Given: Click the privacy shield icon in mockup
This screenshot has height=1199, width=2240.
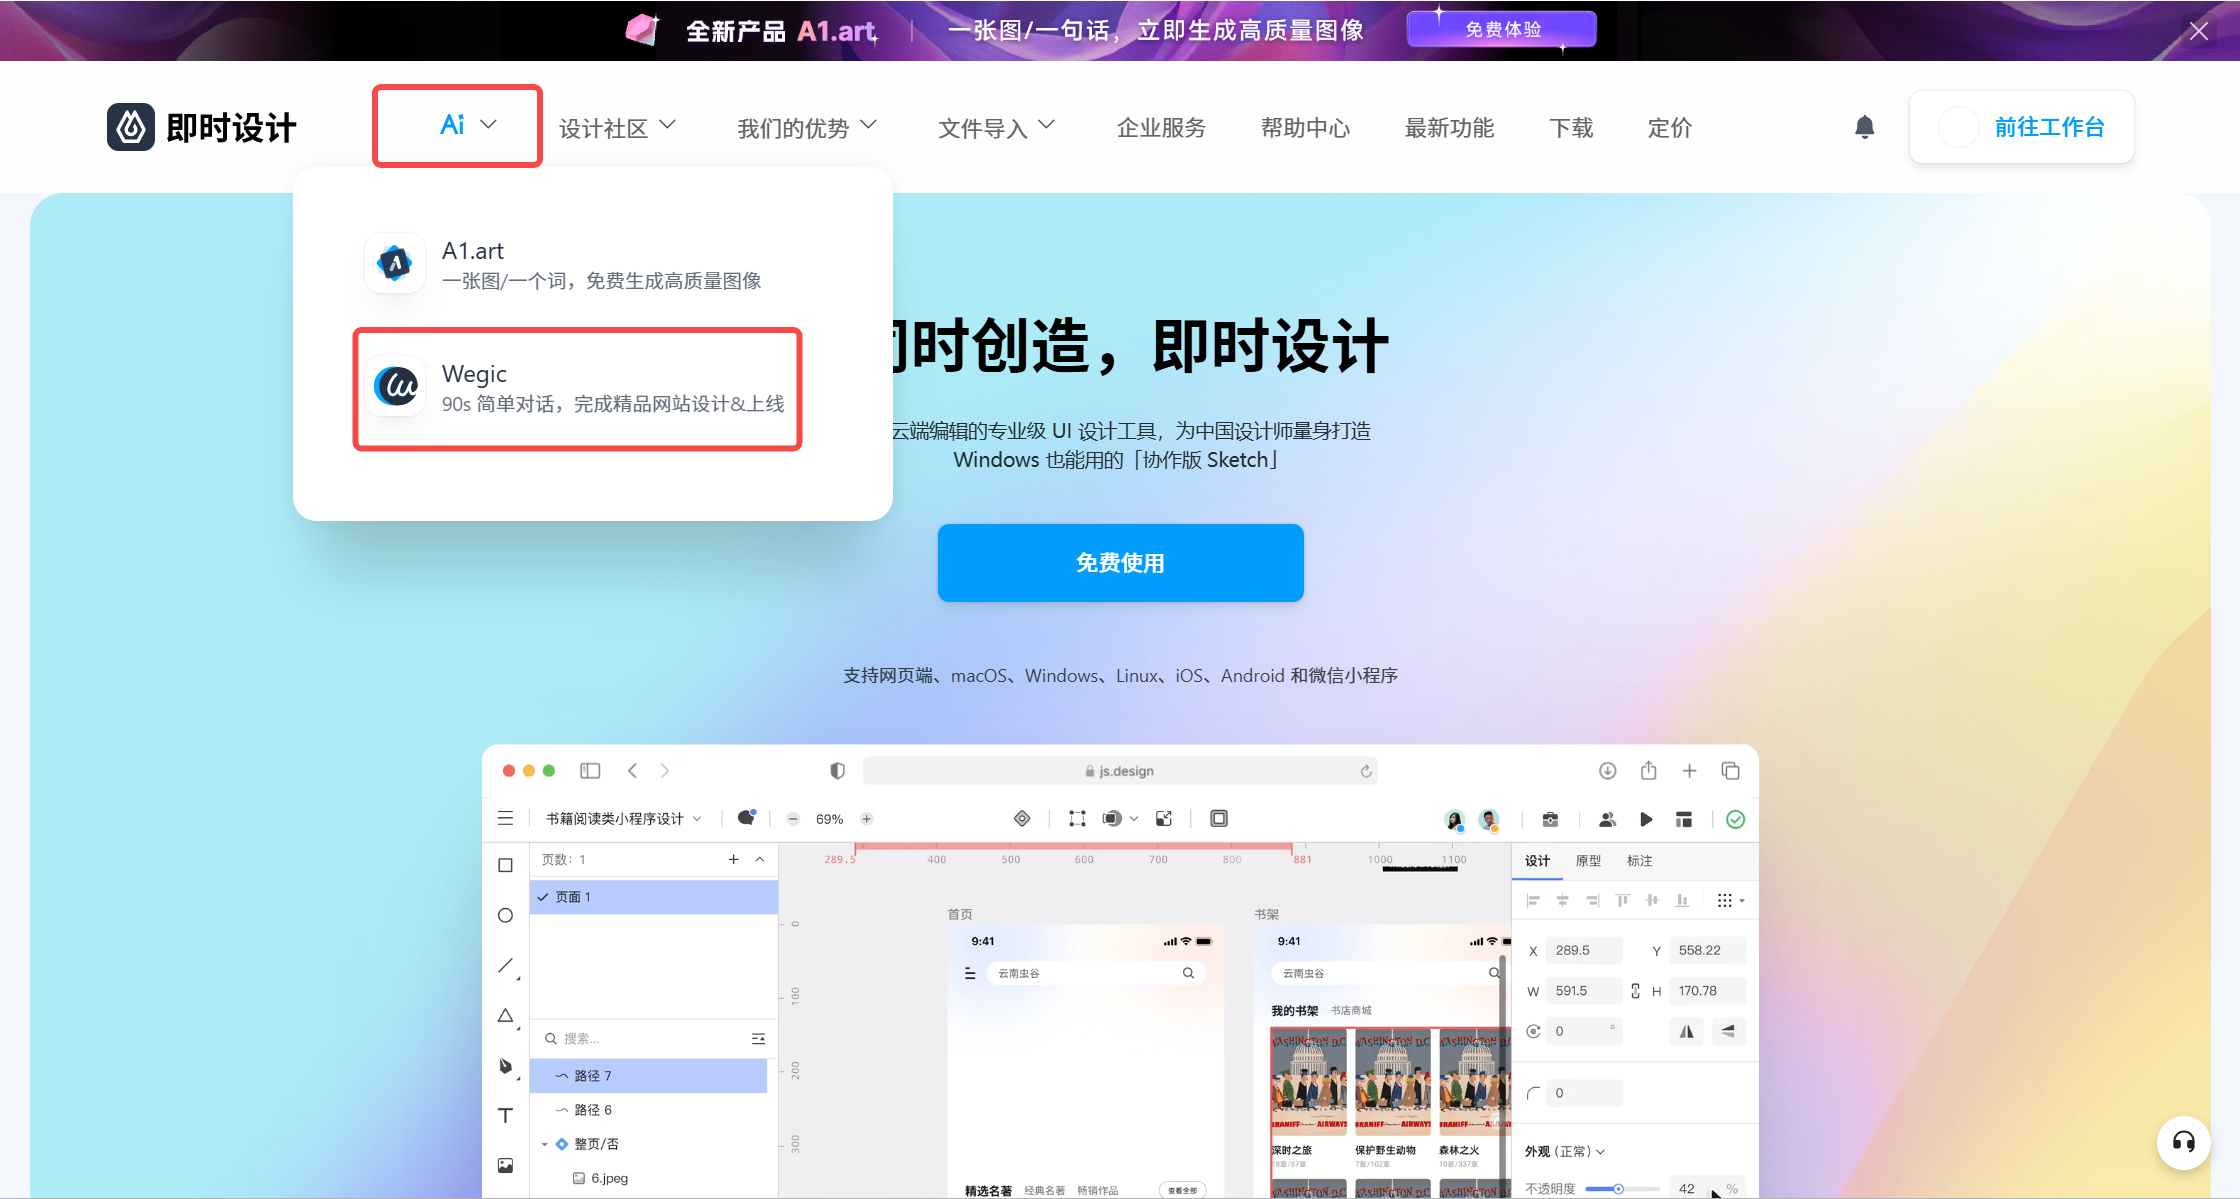Looking at the screenshot, I should (x=837, y=770).
